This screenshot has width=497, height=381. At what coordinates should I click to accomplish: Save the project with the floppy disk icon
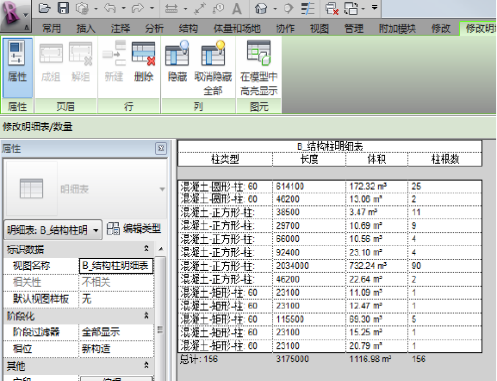(63, 8)
